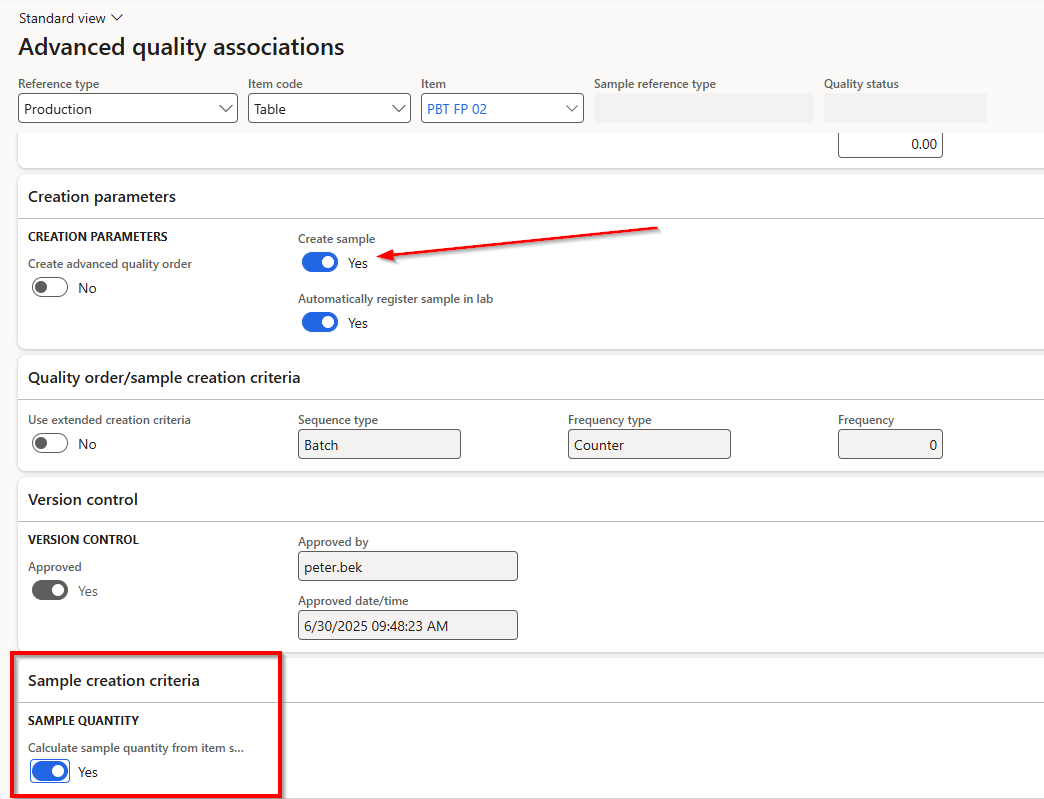Disable Automatically register sample in lab
The image size is (1044, 799).
(320, 323)
